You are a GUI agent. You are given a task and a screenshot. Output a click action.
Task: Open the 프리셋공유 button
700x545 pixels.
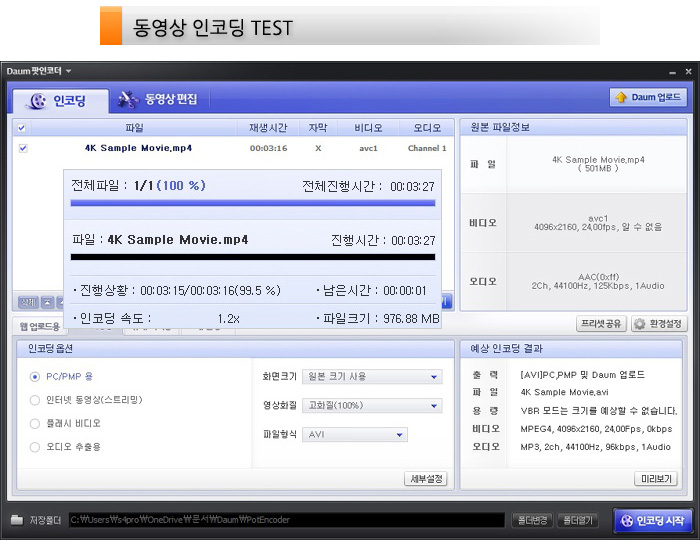[x=601, y=324]
